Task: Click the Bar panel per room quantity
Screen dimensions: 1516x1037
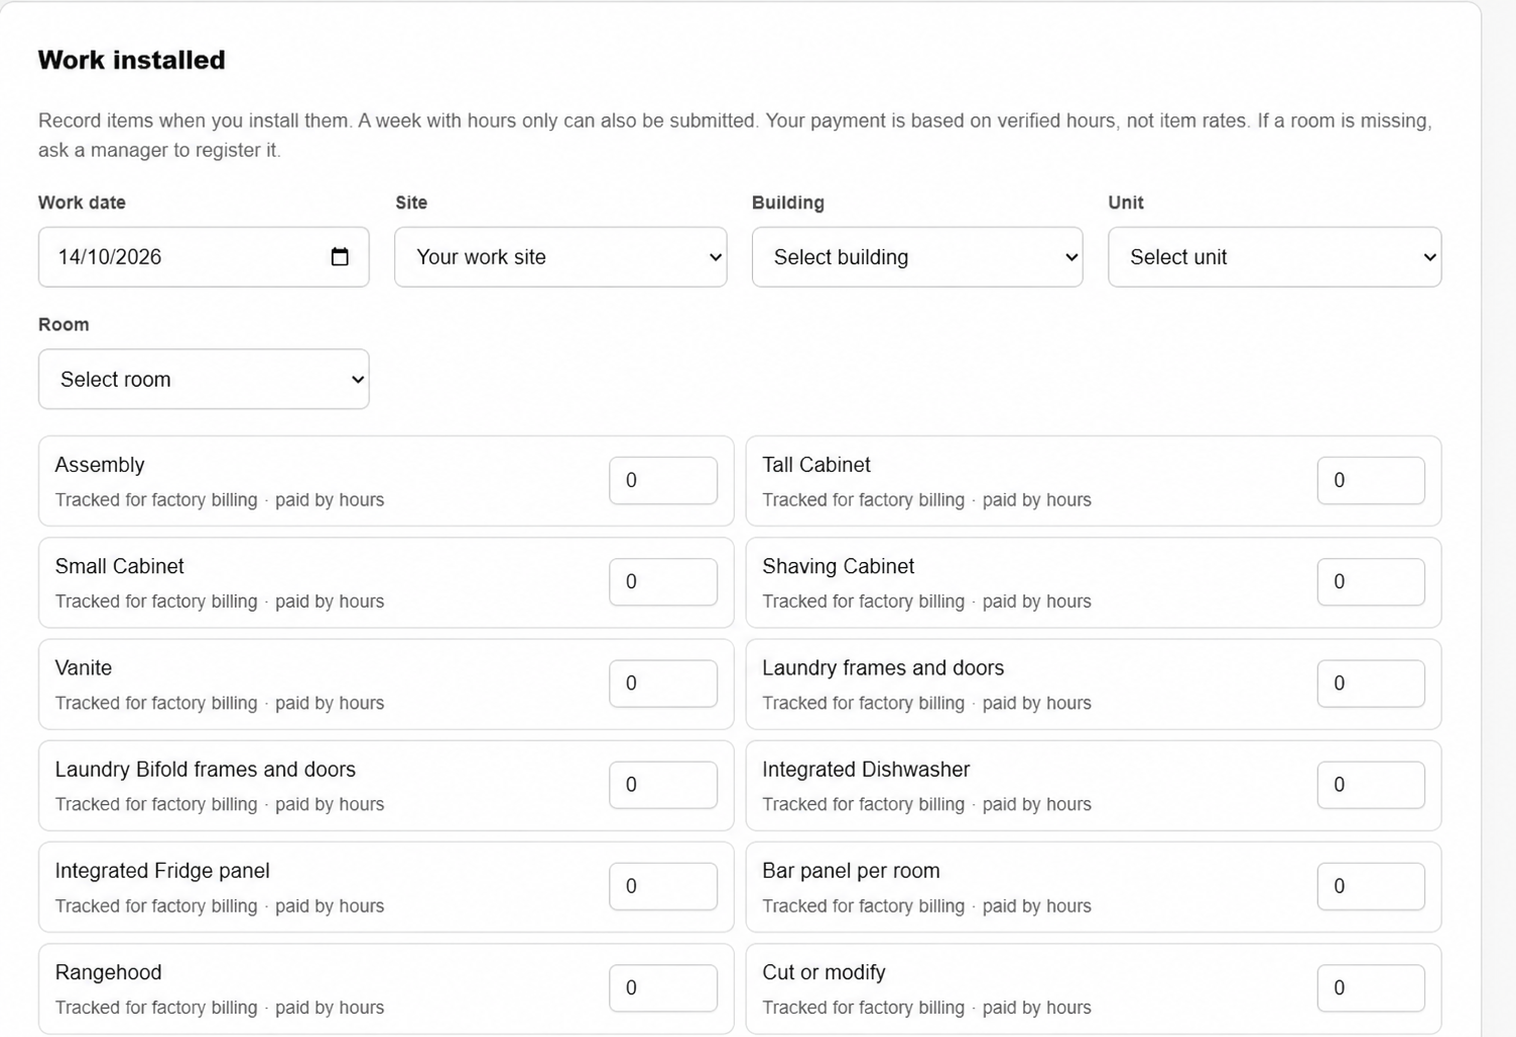Action: 1371,887
